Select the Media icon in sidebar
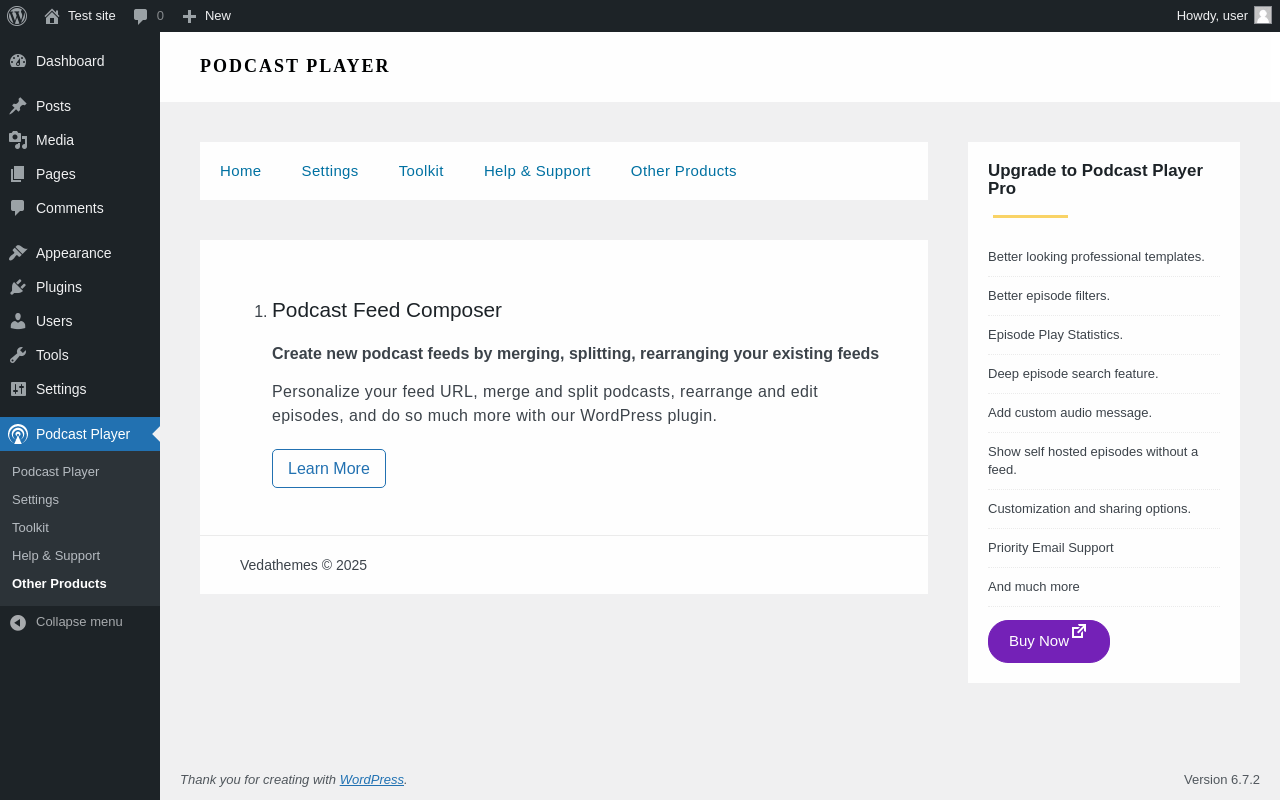Screen dimensions: 1280x800 (x=18, y=140)
